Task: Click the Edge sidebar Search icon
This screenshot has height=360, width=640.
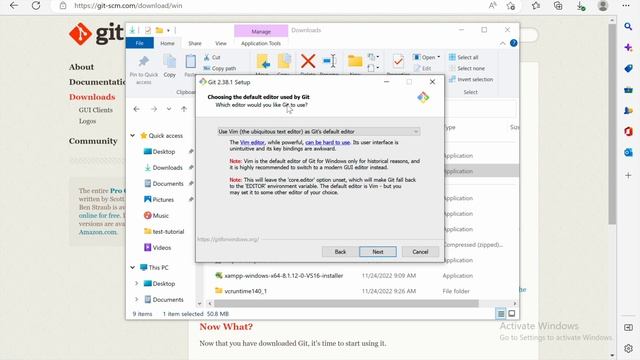Action: click(628, 27)
